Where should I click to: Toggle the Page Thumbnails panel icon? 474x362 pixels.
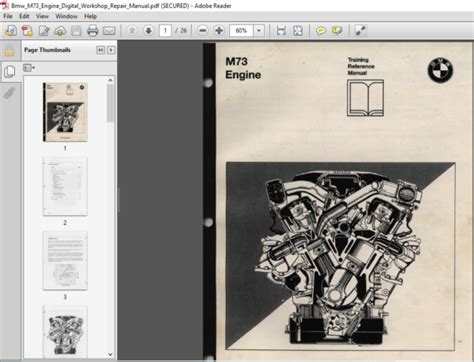coord(10,71)
